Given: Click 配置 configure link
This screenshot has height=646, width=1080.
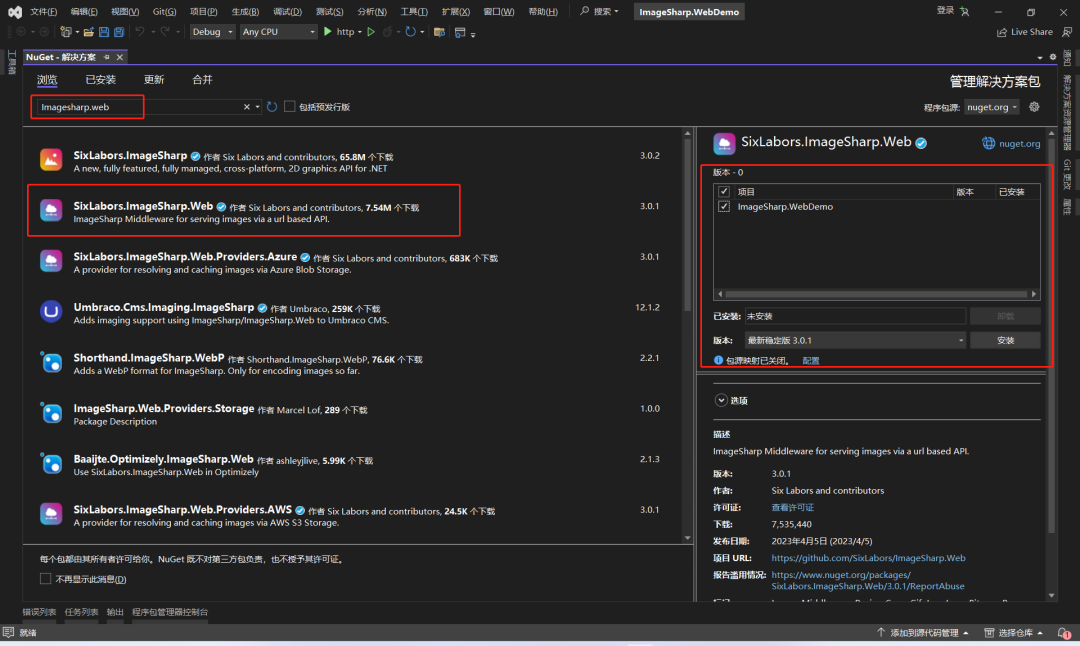Looking at the screenshot, I should coord(811,360).
